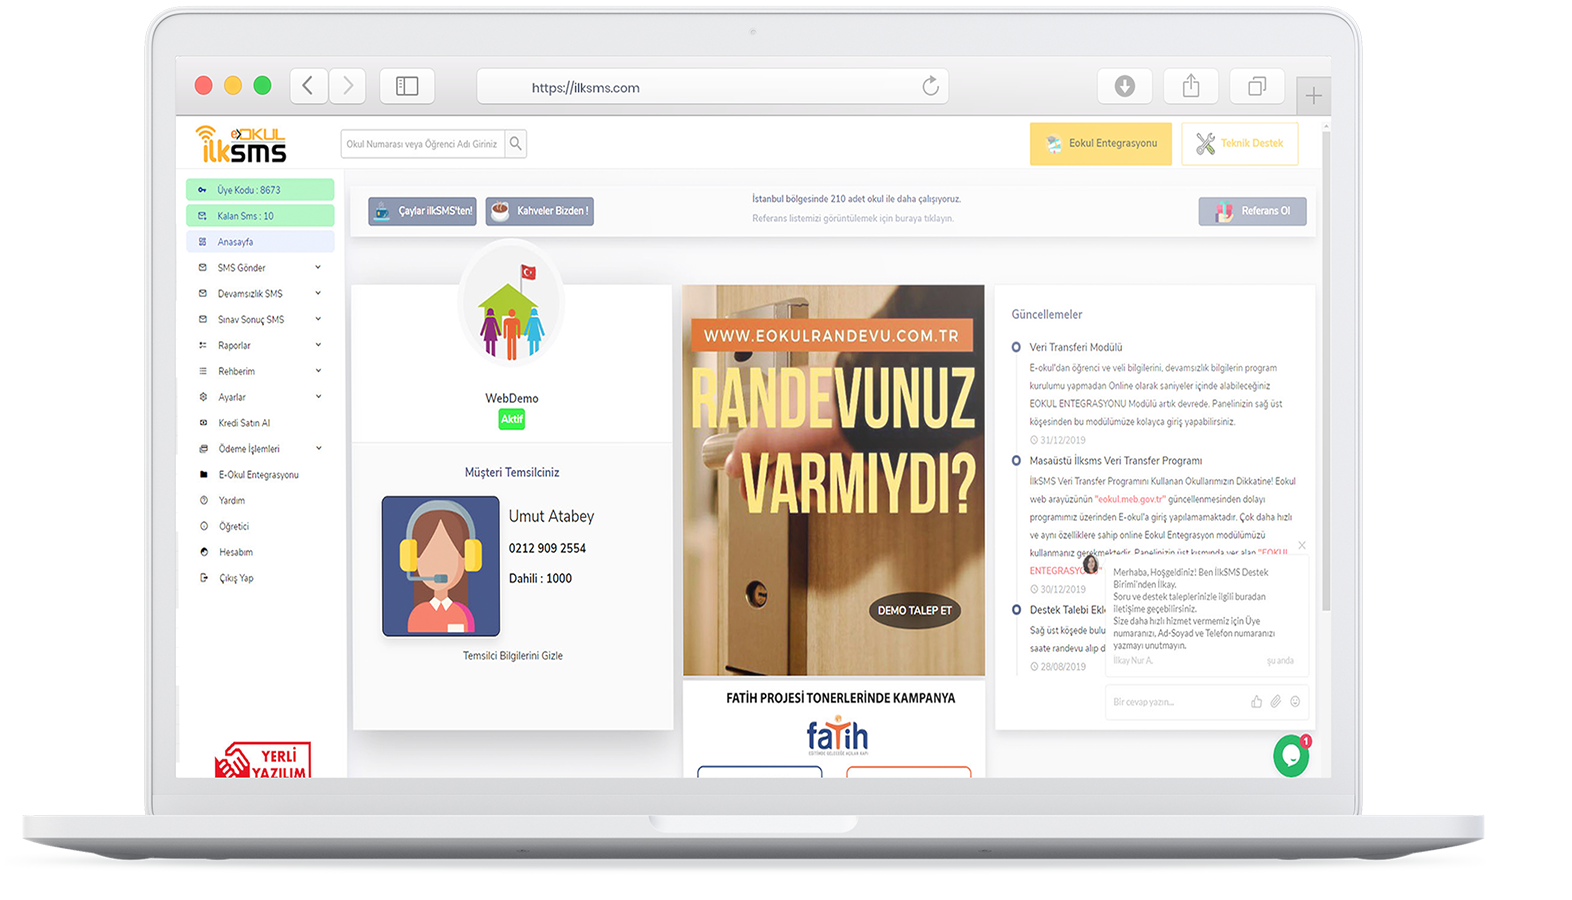Attach a file with the chat paperclip icon
1572x900 pixels.
(1276, 702)
